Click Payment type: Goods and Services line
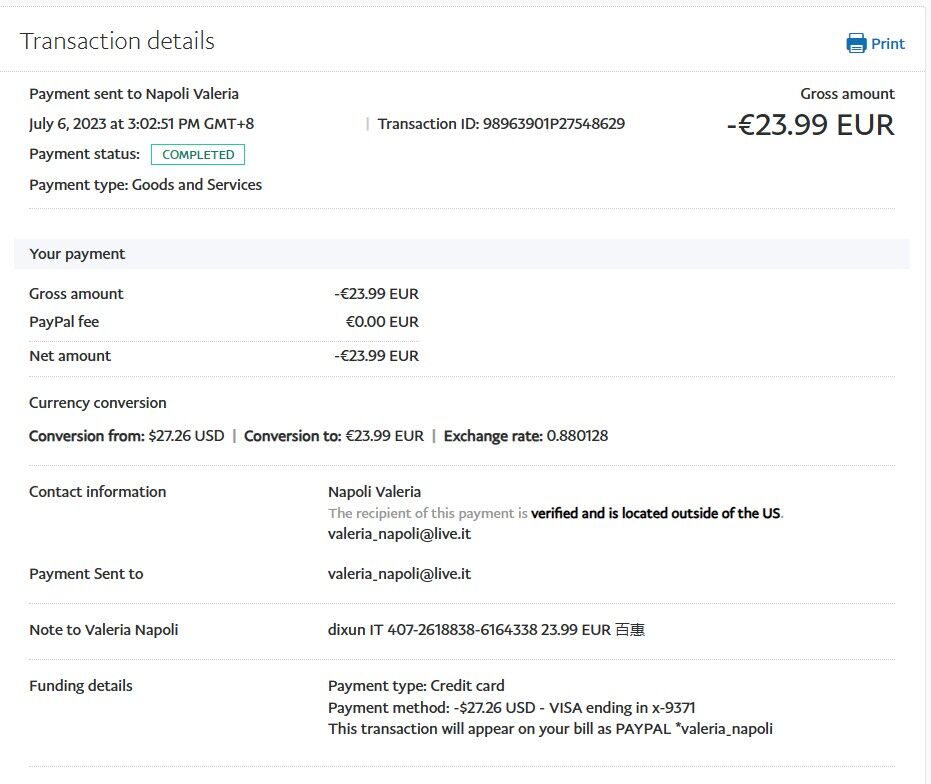 click(145, 185)
